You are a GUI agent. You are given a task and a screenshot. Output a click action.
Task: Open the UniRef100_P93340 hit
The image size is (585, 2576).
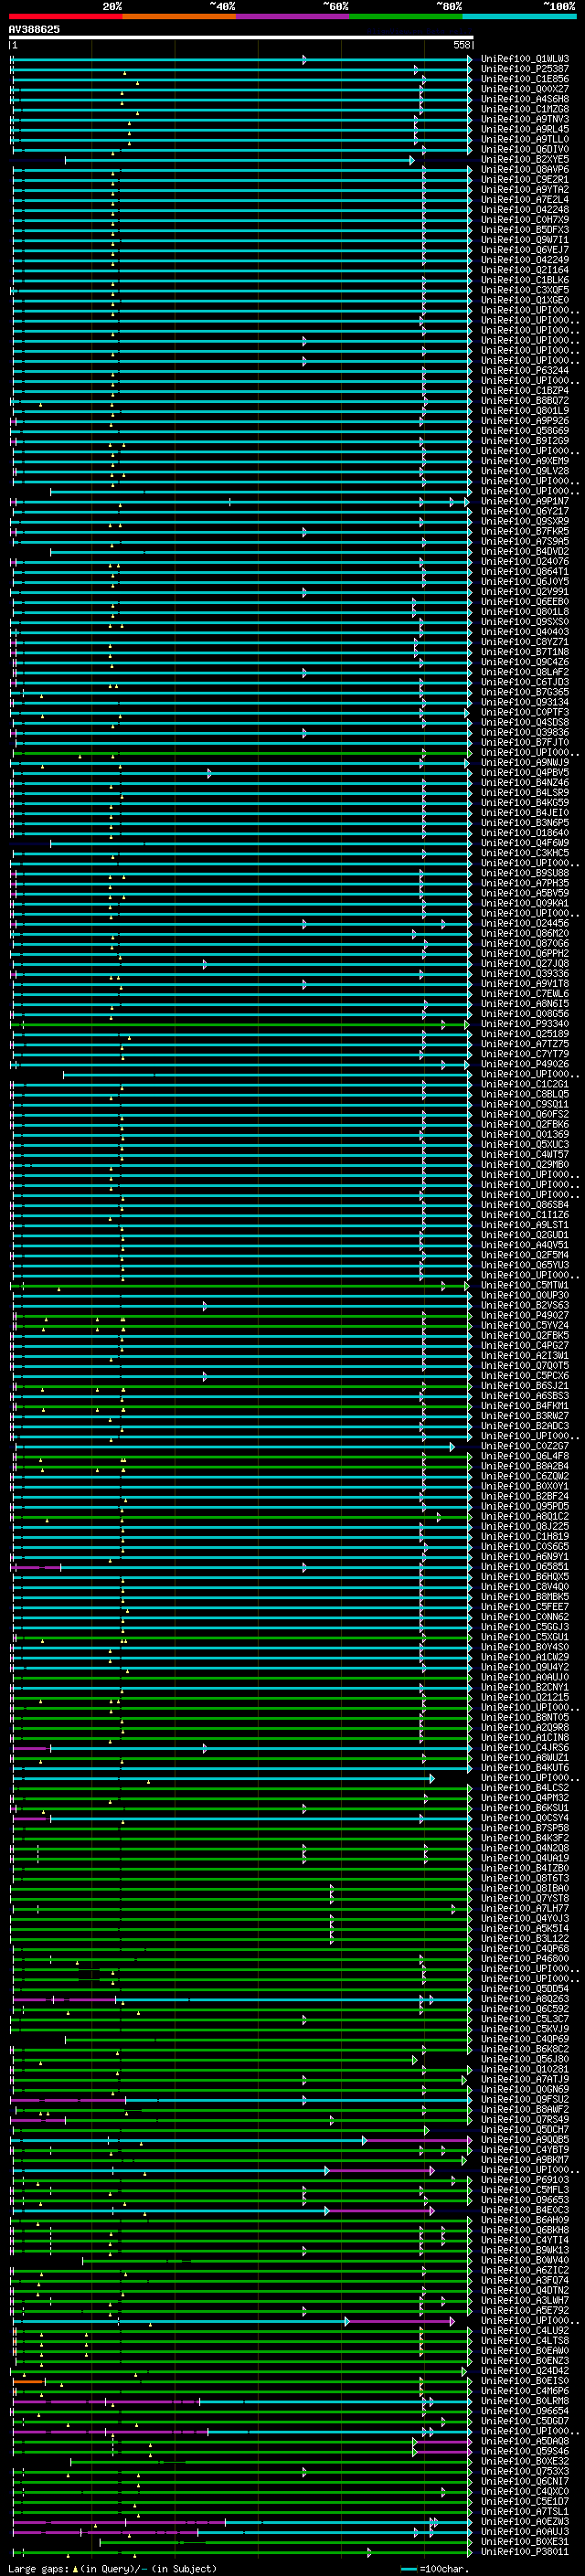[x=525, y=1024]
